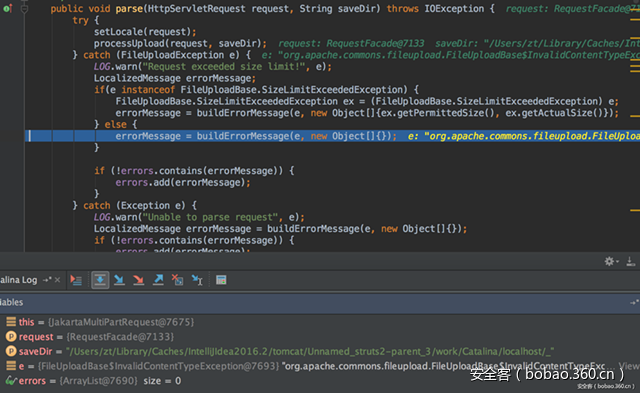Click the bottom yellow warning stripe in the editor's right margin
This screenshot has height=393, width=640.
tap(635, 211)
